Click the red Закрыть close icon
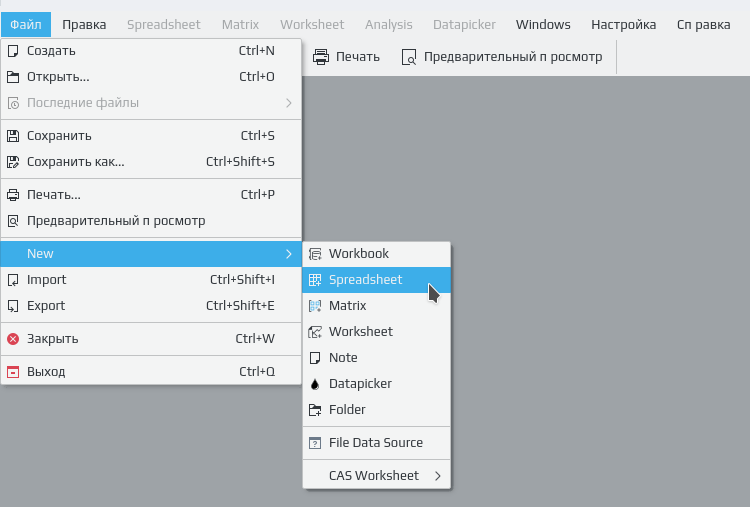The height and width of the screenshot is (507, 750). (x=13, y=339)
